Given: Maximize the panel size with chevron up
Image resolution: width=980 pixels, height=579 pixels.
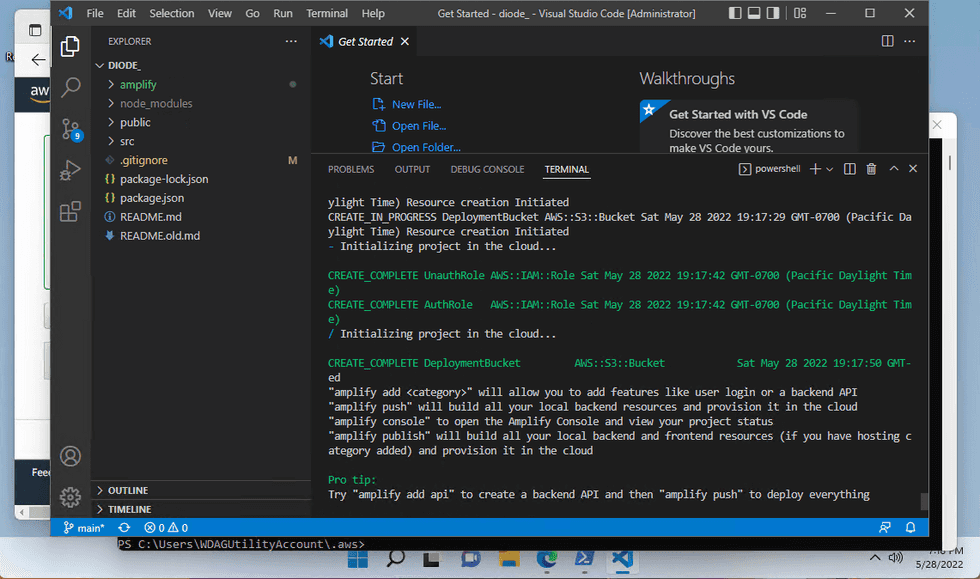Looking at the screenshot, I should point(893,169).
